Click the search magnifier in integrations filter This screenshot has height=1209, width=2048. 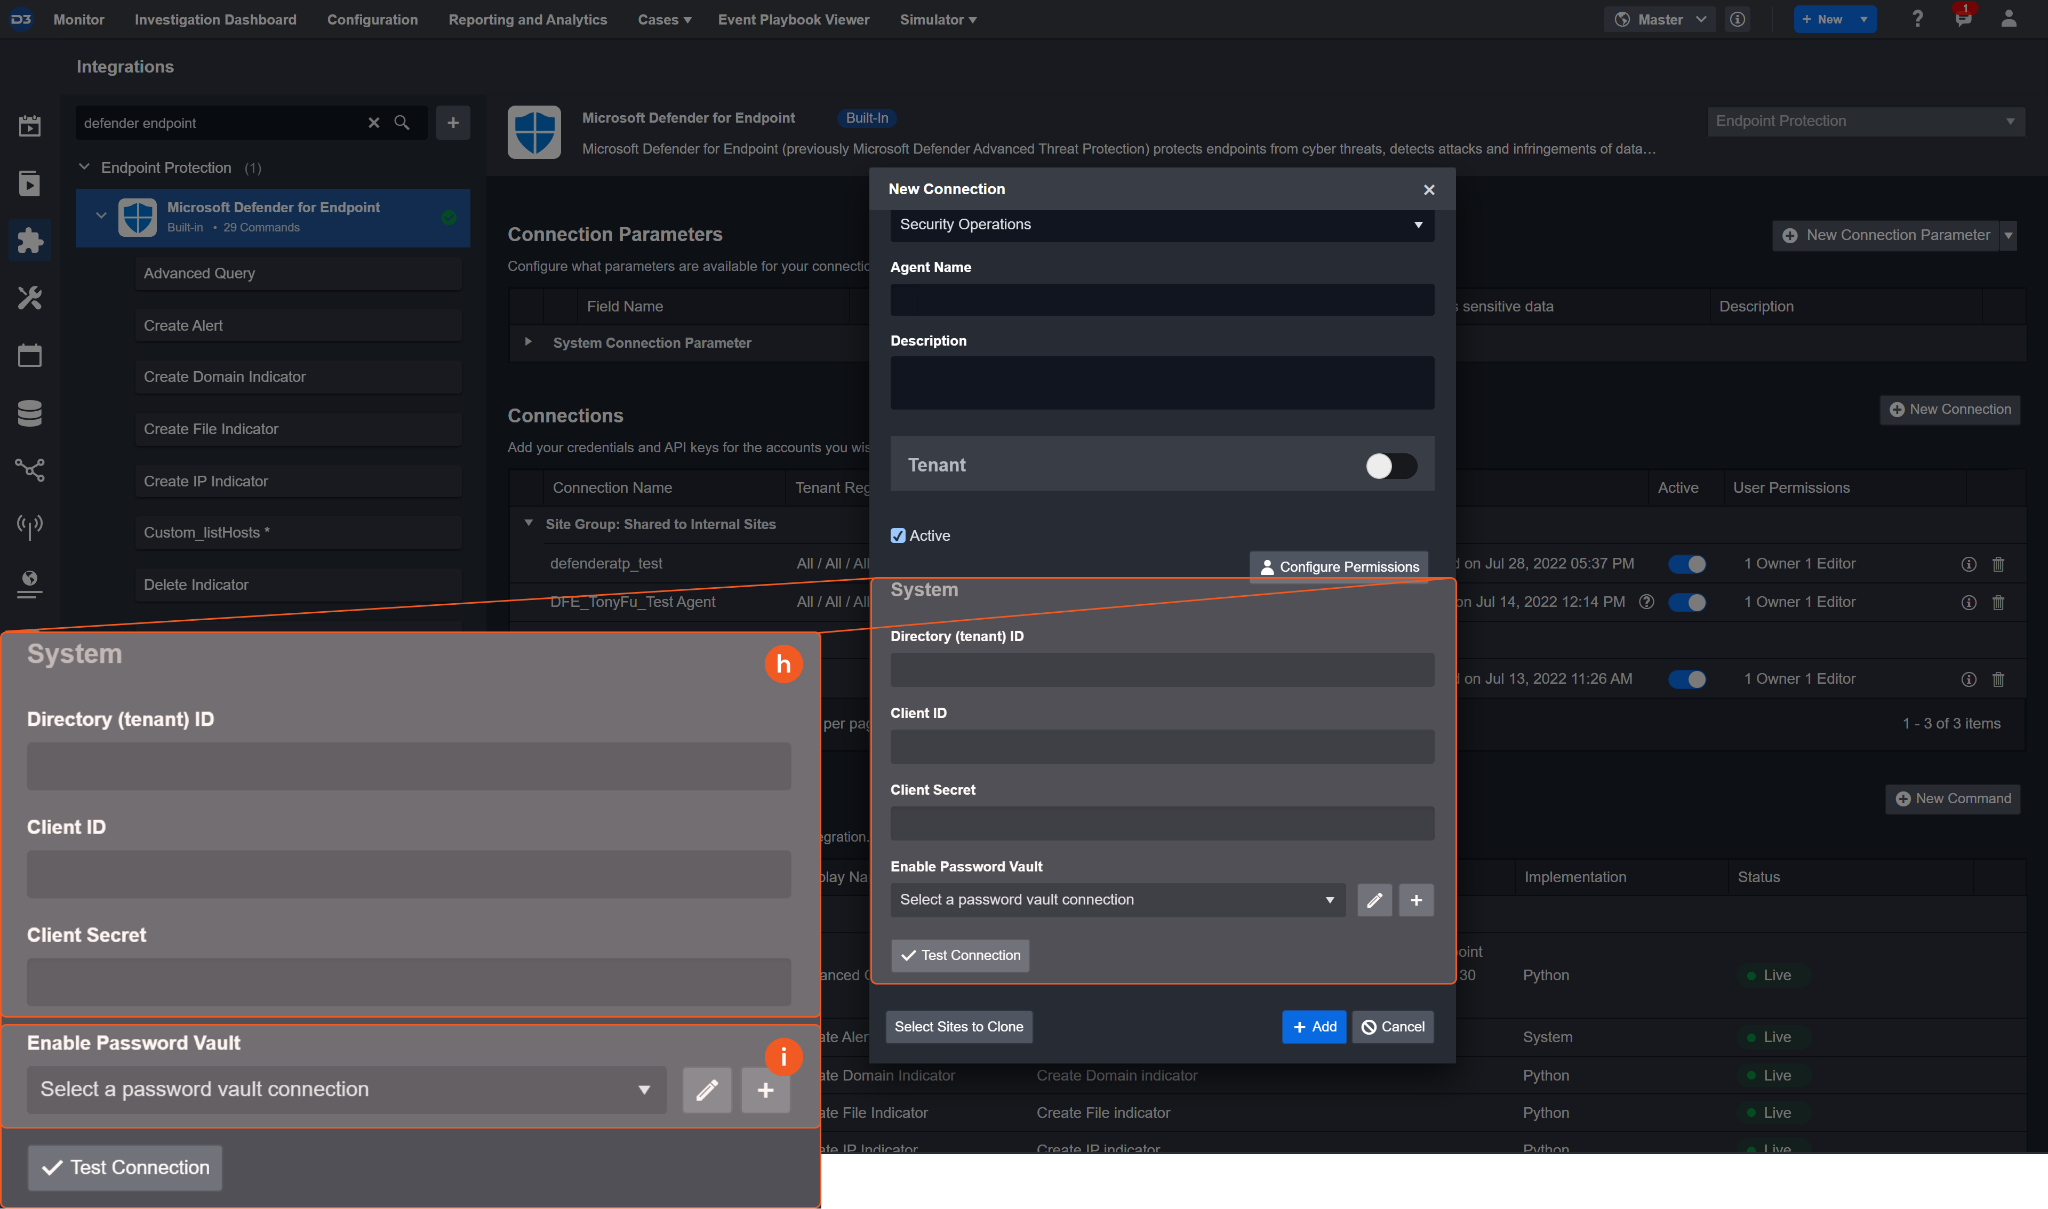coord(402,123)
